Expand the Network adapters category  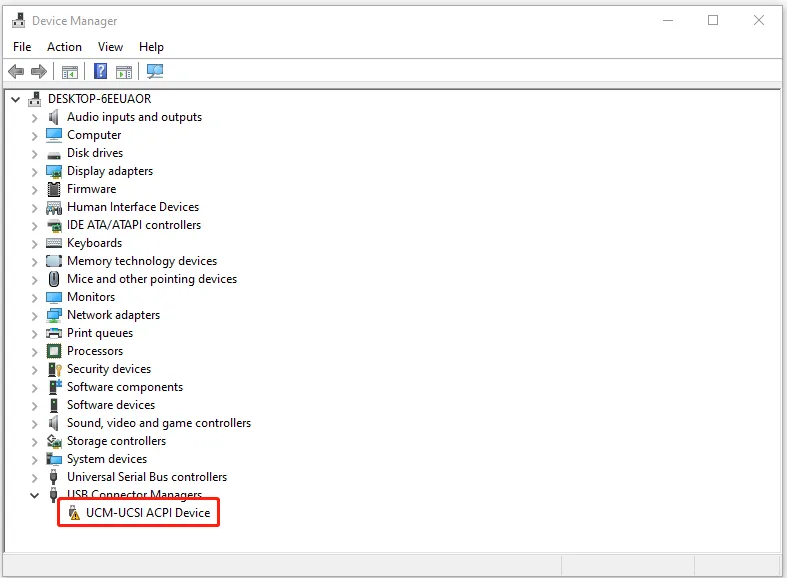[34, 316]
